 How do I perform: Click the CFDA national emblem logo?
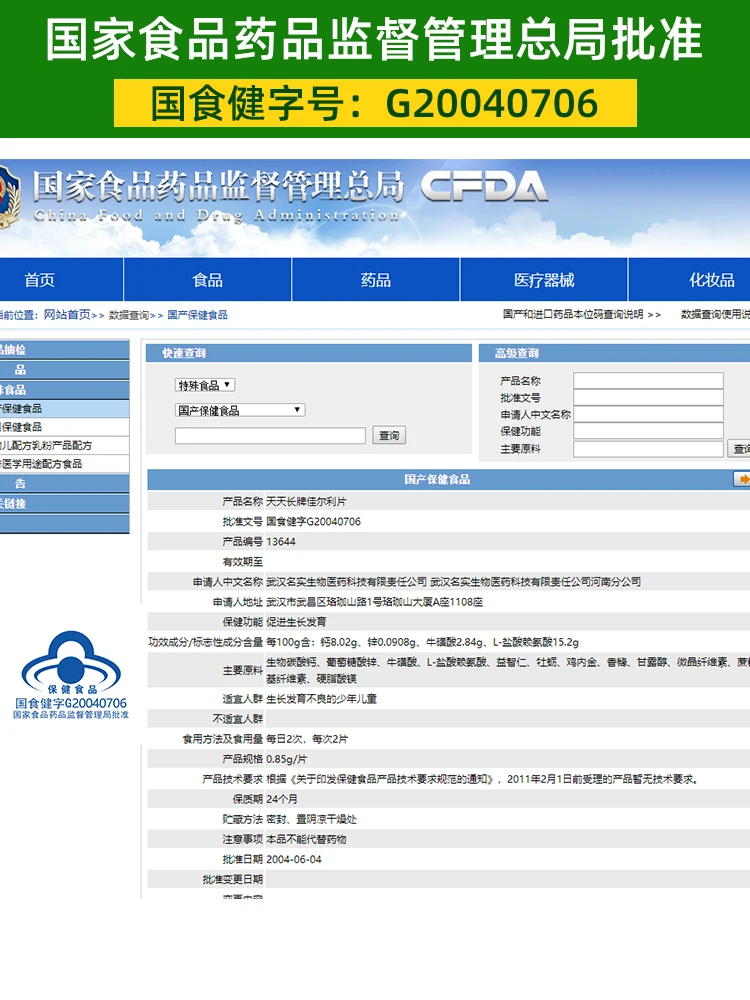point(9,196)
